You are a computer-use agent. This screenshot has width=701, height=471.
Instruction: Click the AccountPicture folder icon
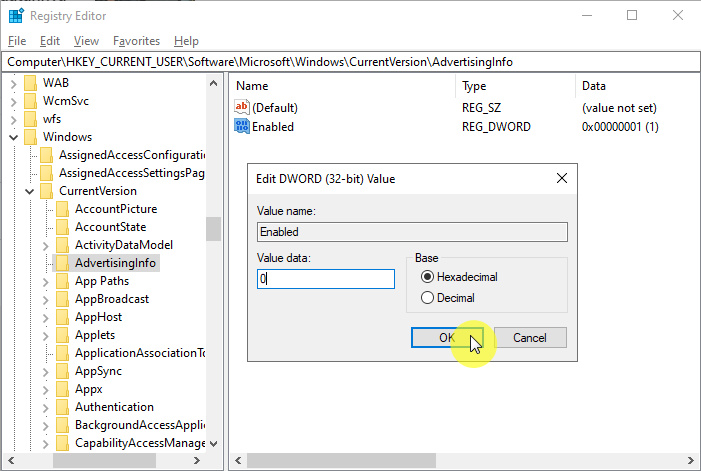pyautogui.click(x=62, y=209)
